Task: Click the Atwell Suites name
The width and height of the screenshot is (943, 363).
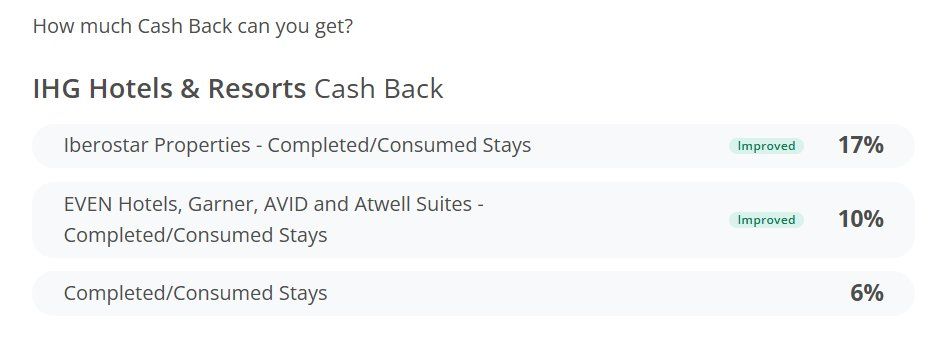Action: pyautogui.click(x=413, y=204)
